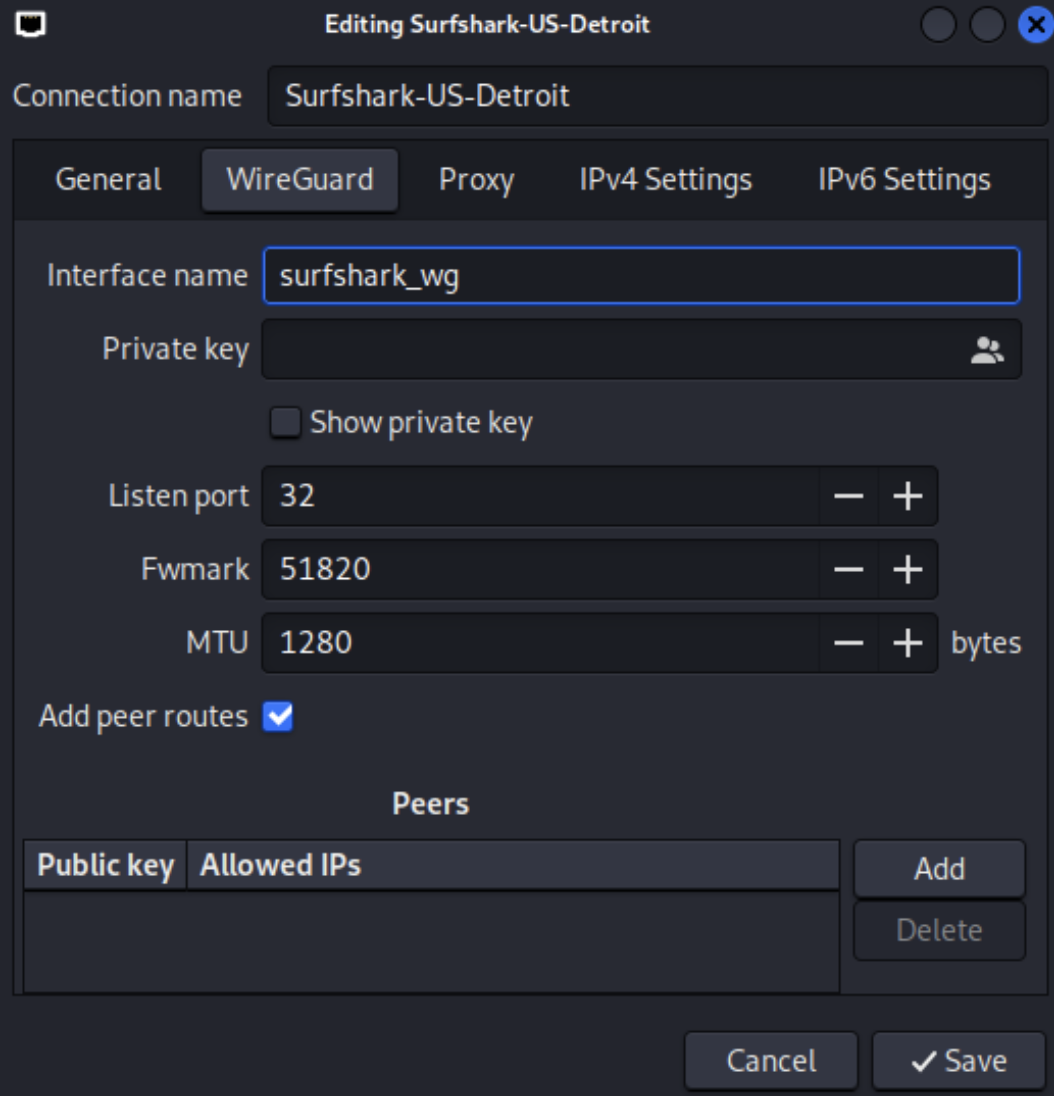Decrease Listen port with minus button
1054x1096 pixels.
tap(848, 496)
